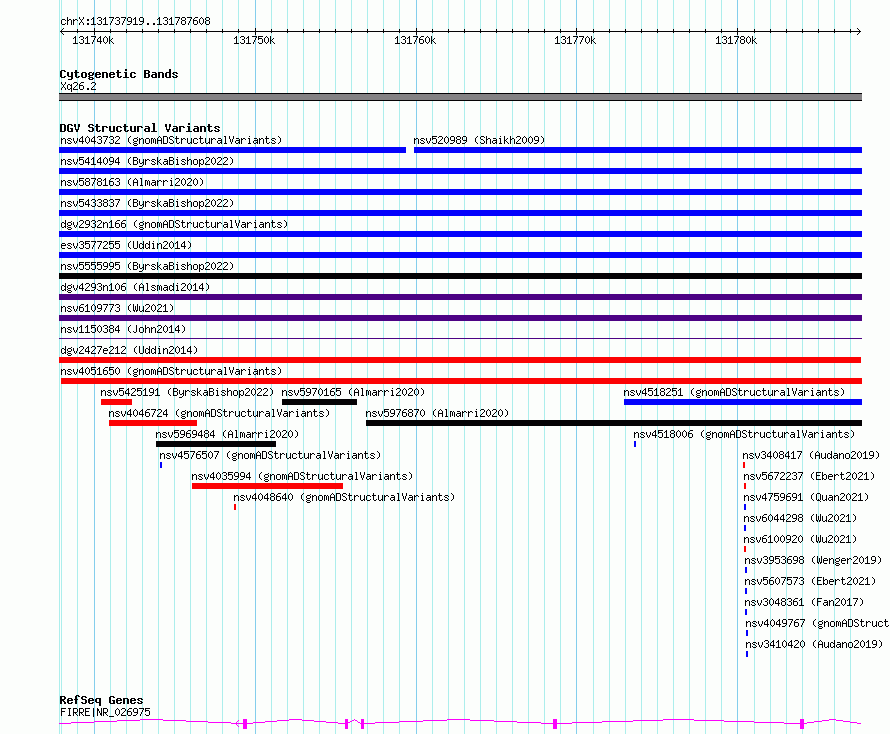Click nsv4046724 gnomADStructuralVariants label

219,413
